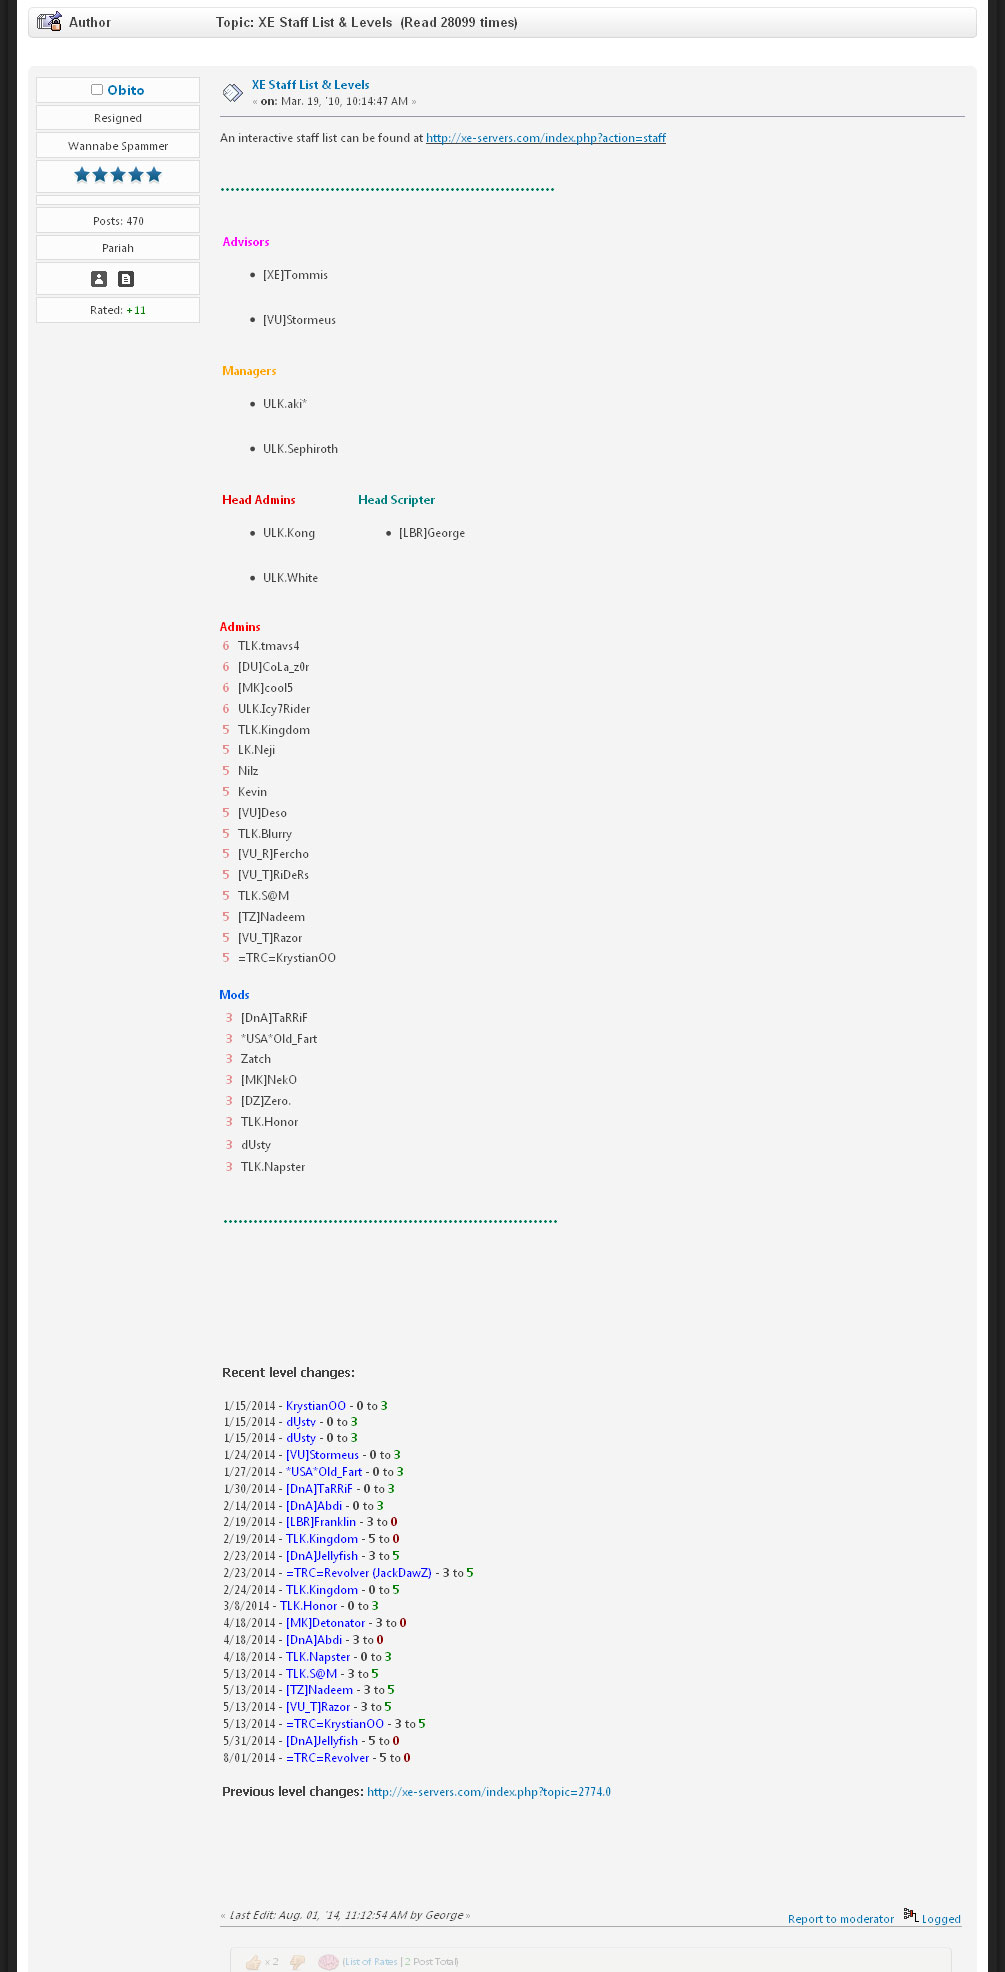Click the Managers heading

pyautogui.click(x=249, y=371)
